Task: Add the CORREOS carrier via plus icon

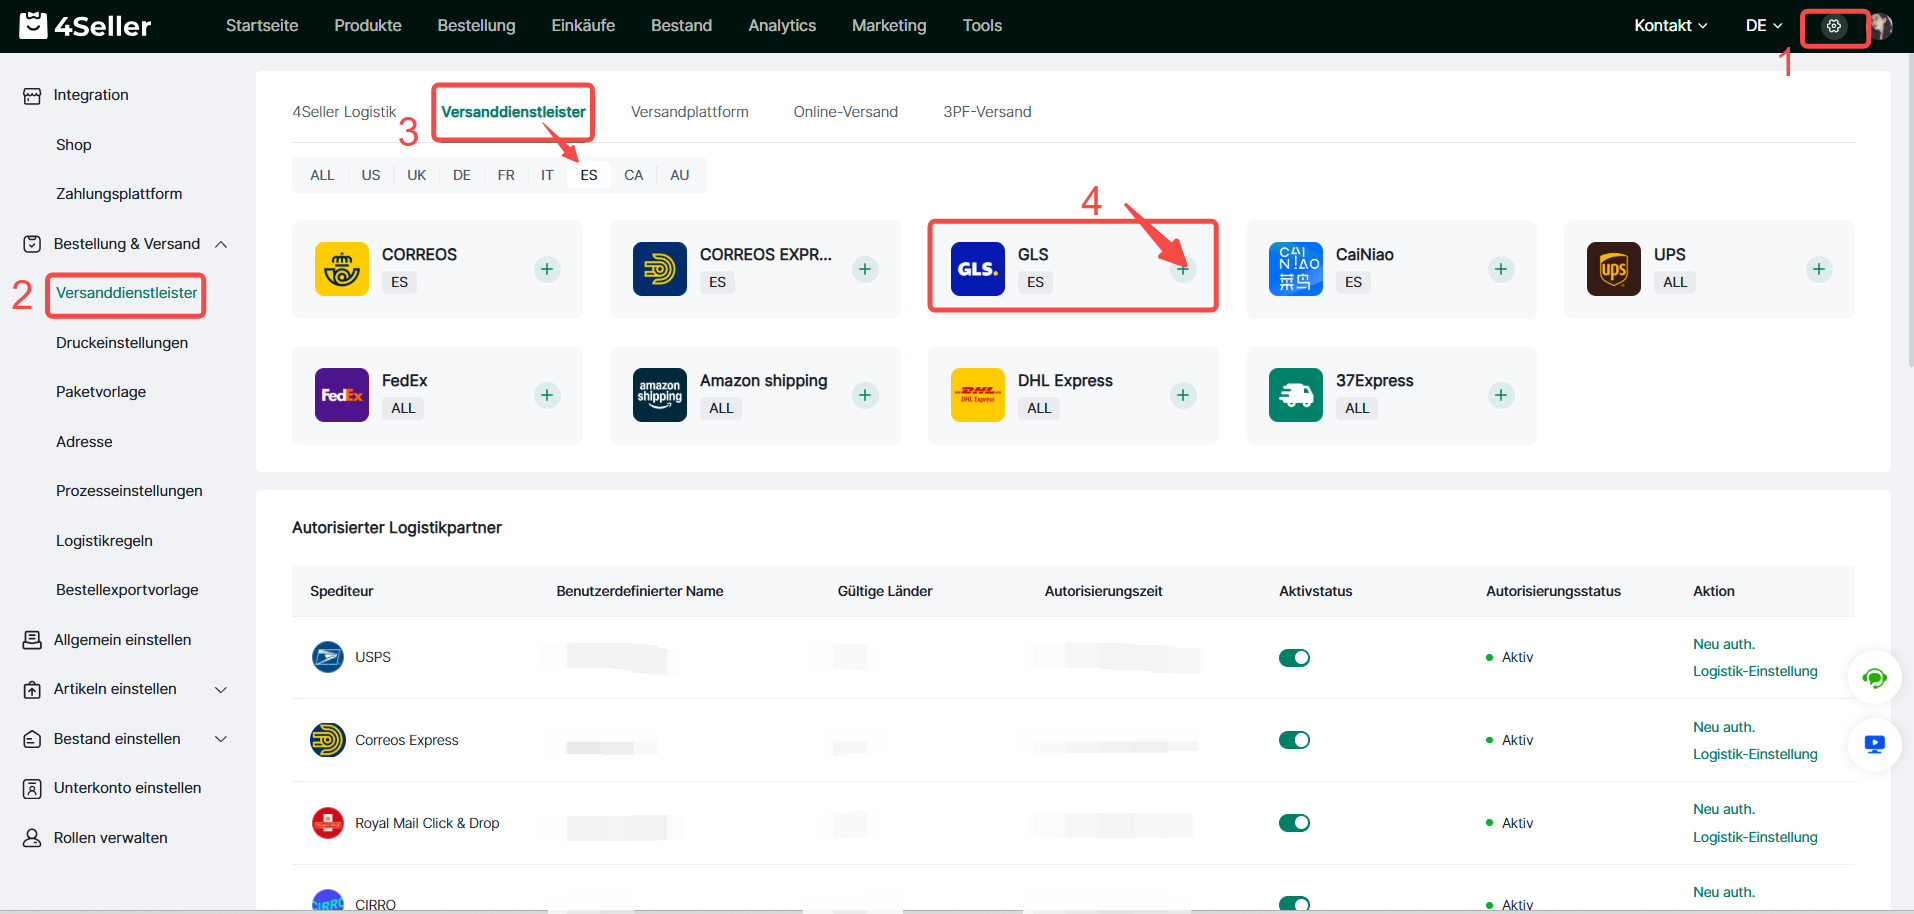Action: [x=547, y=269]
